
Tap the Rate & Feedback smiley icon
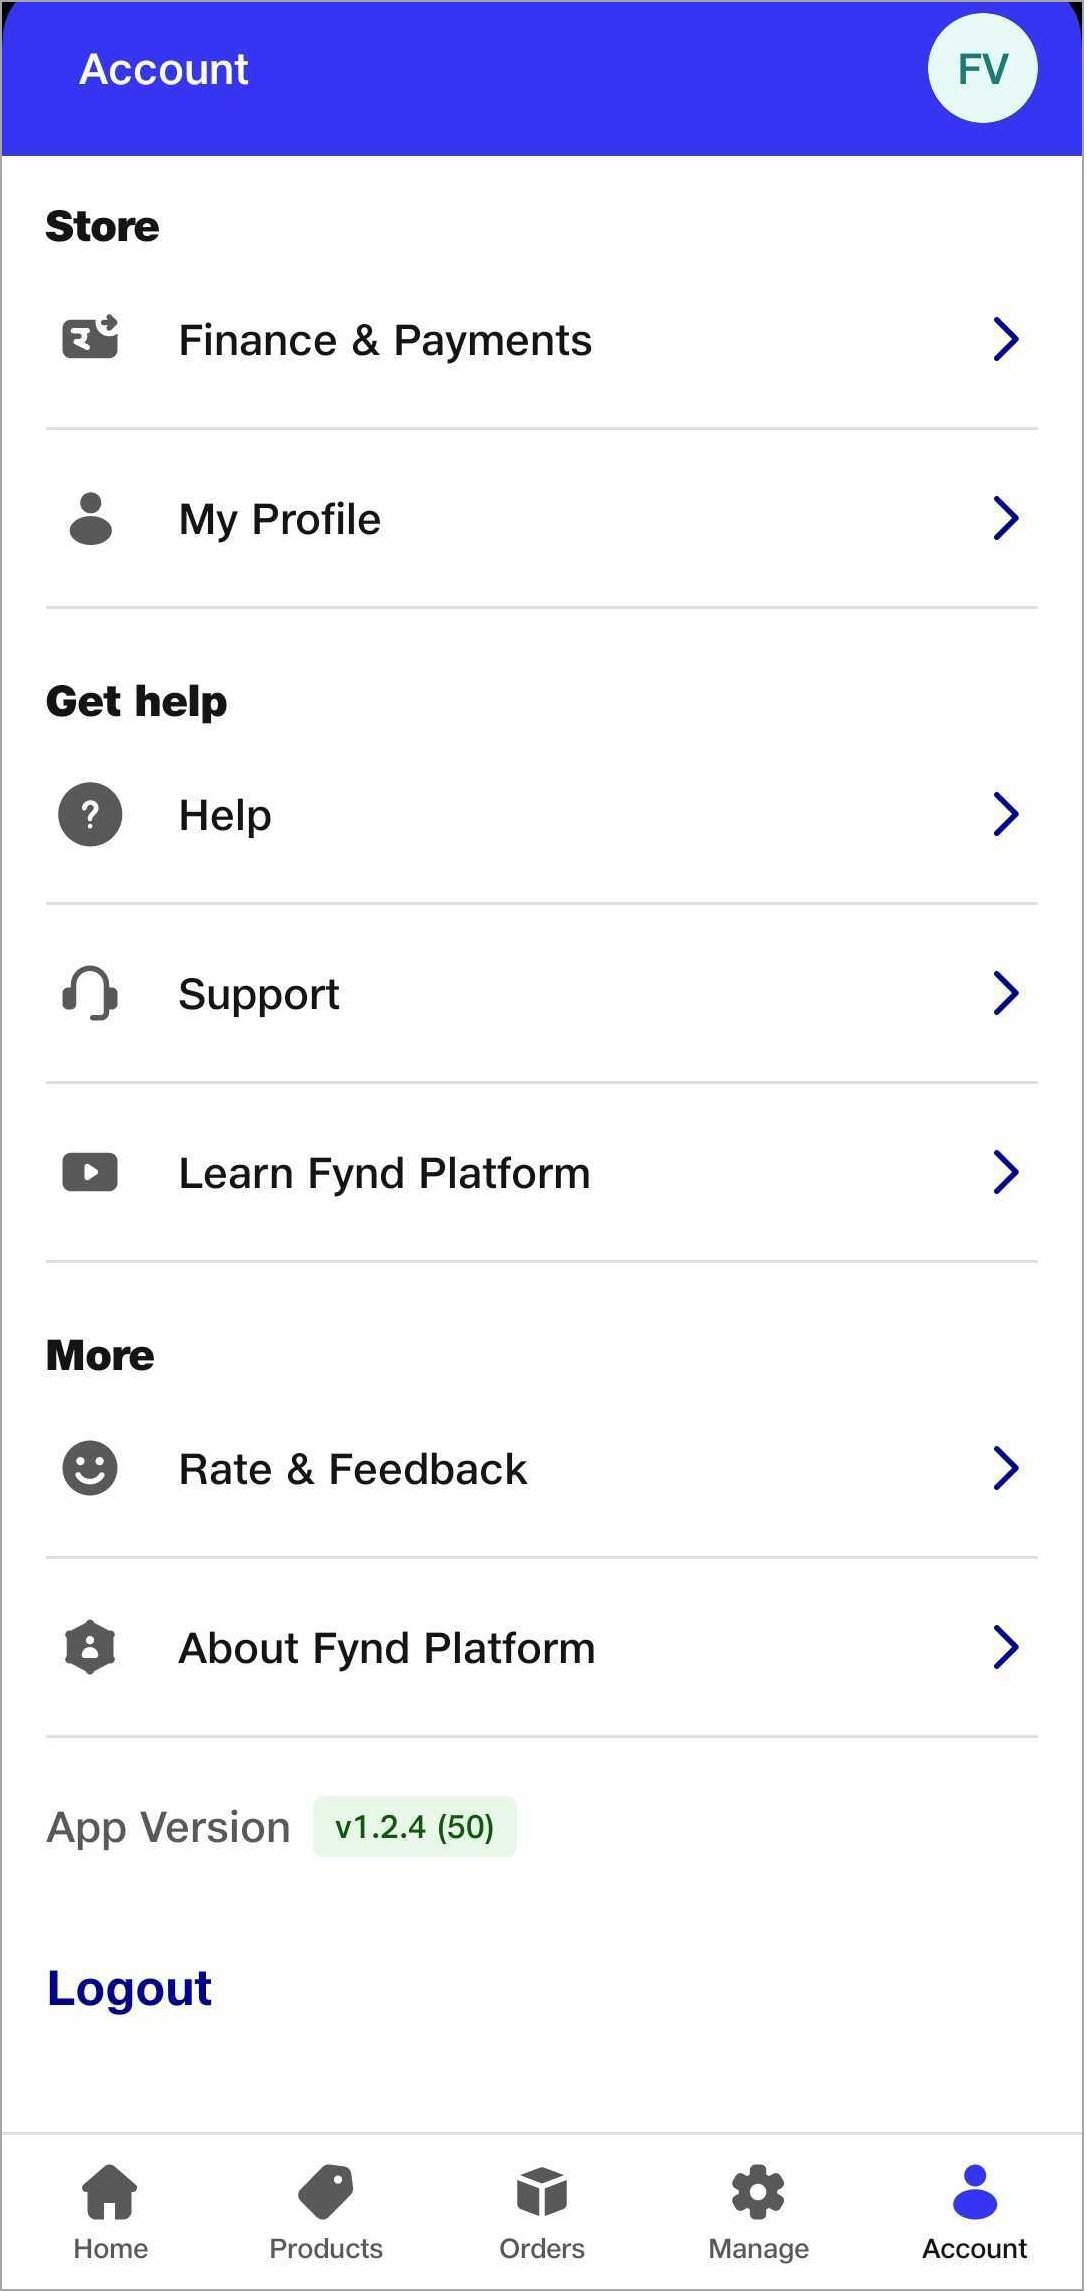coord(90,1468)
